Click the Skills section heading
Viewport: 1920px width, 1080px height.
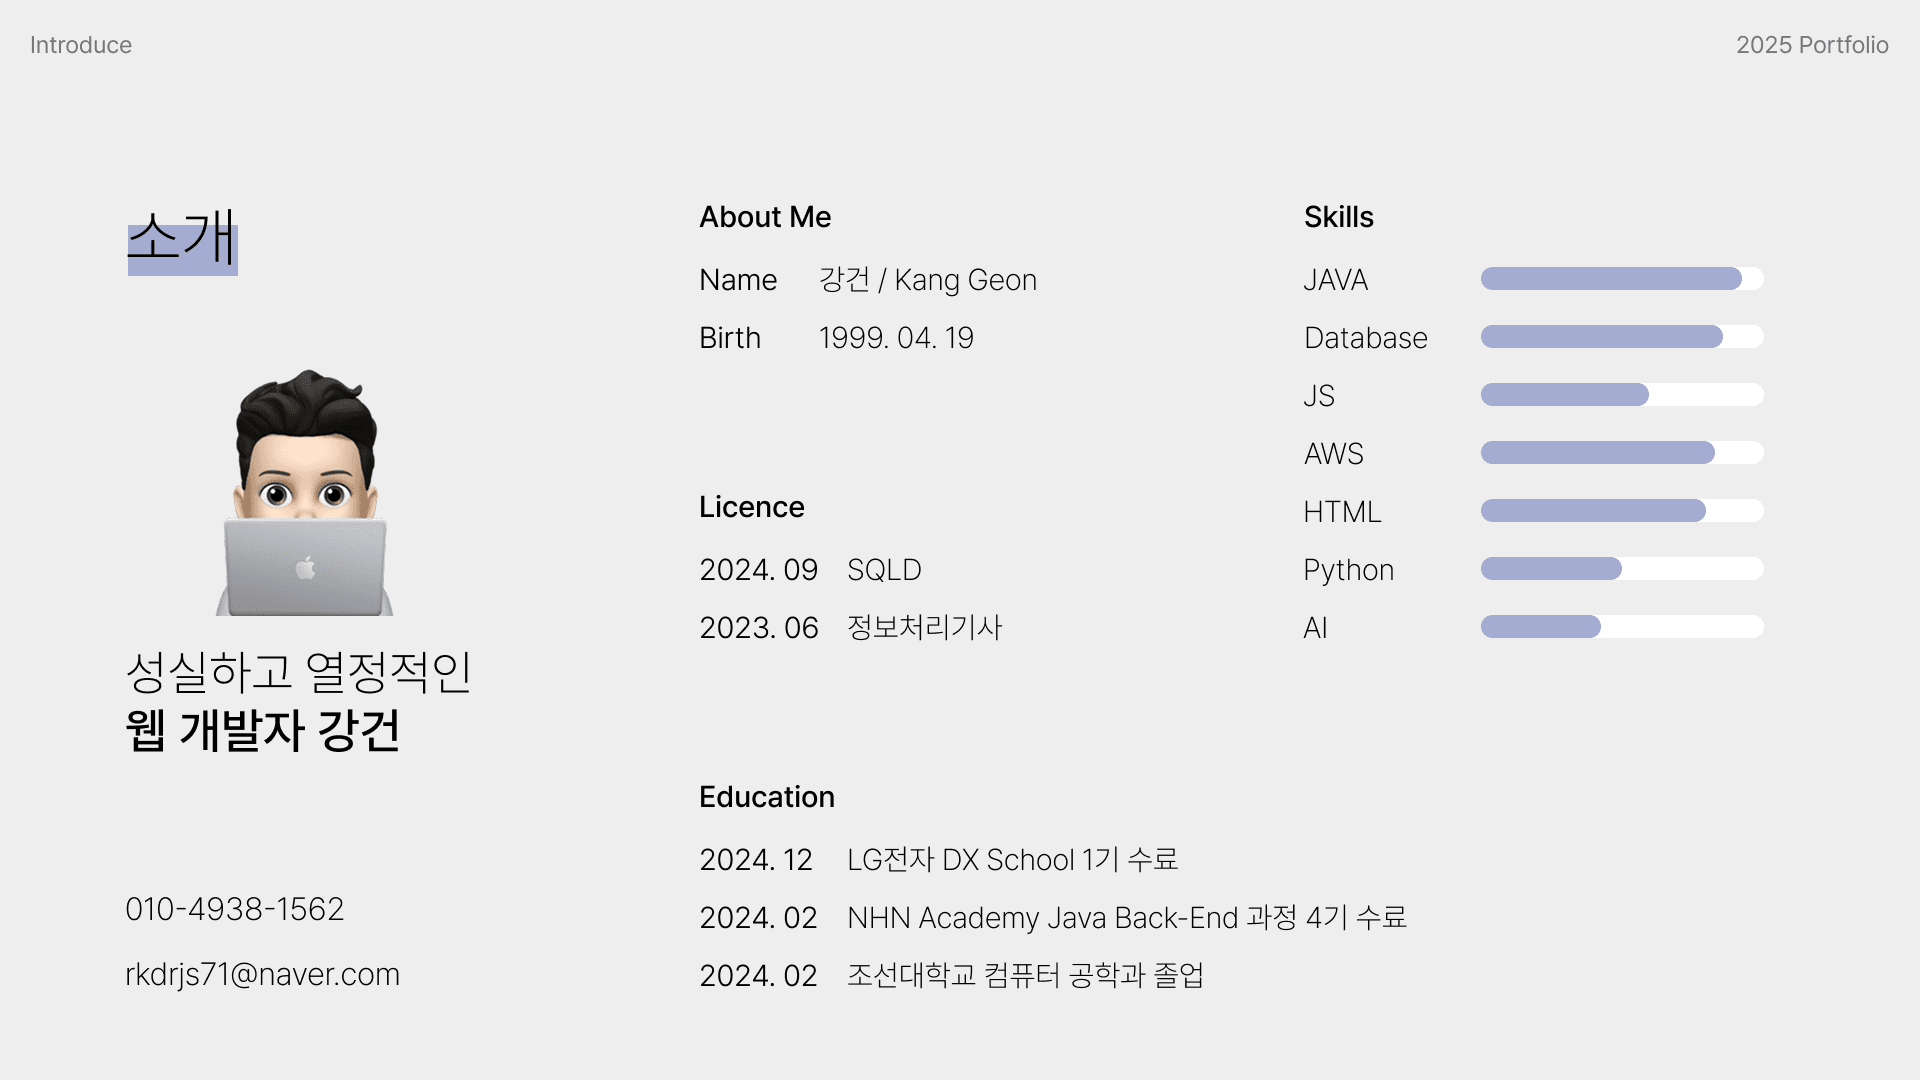tap(1339, 217)
